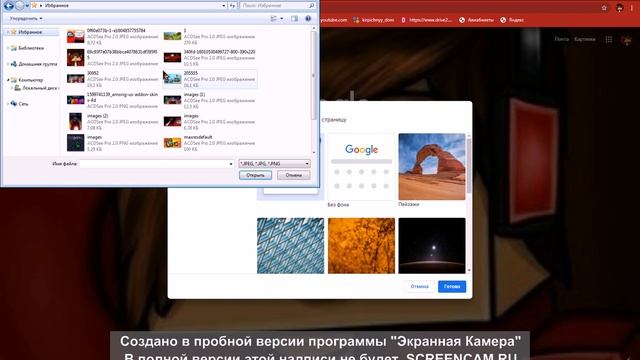Viewport: 640px width, 360px height.
Task: Open the Яндекс bookmark
Action: coord(512,20)
